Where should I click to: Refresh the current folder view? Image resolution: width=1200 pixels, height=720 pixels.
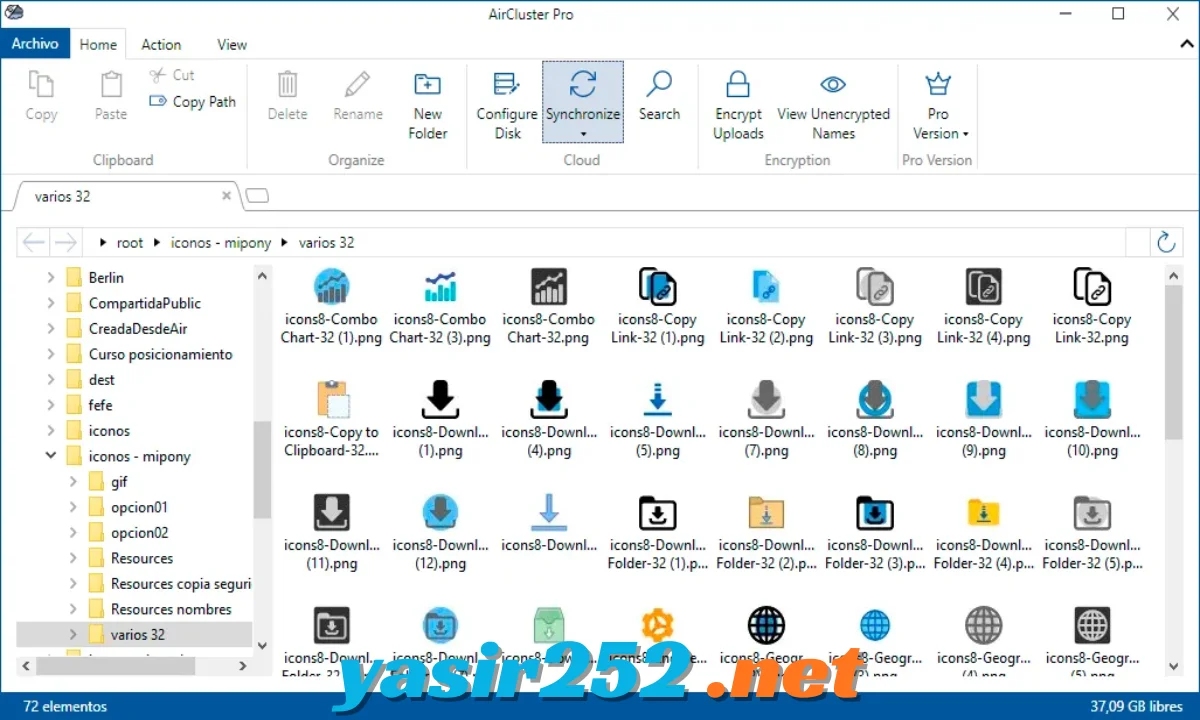[1165, 242]
